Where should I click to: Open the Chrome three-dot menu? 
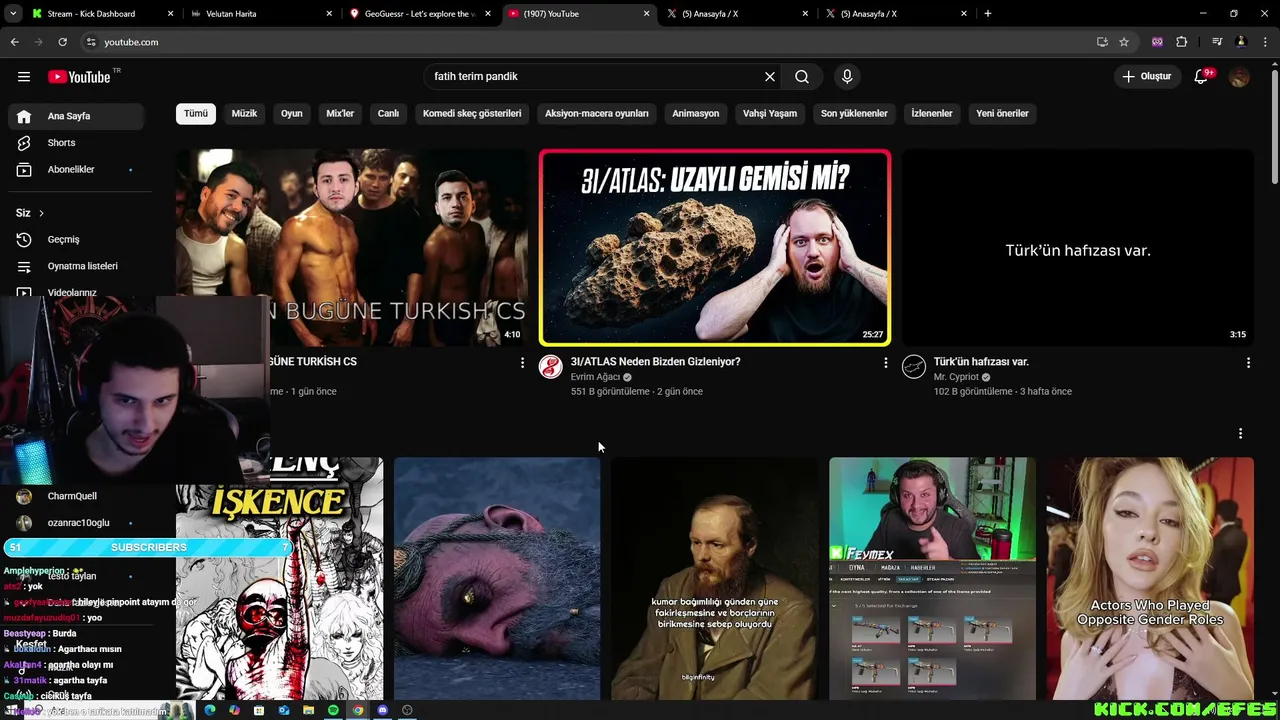[1264, 42]
